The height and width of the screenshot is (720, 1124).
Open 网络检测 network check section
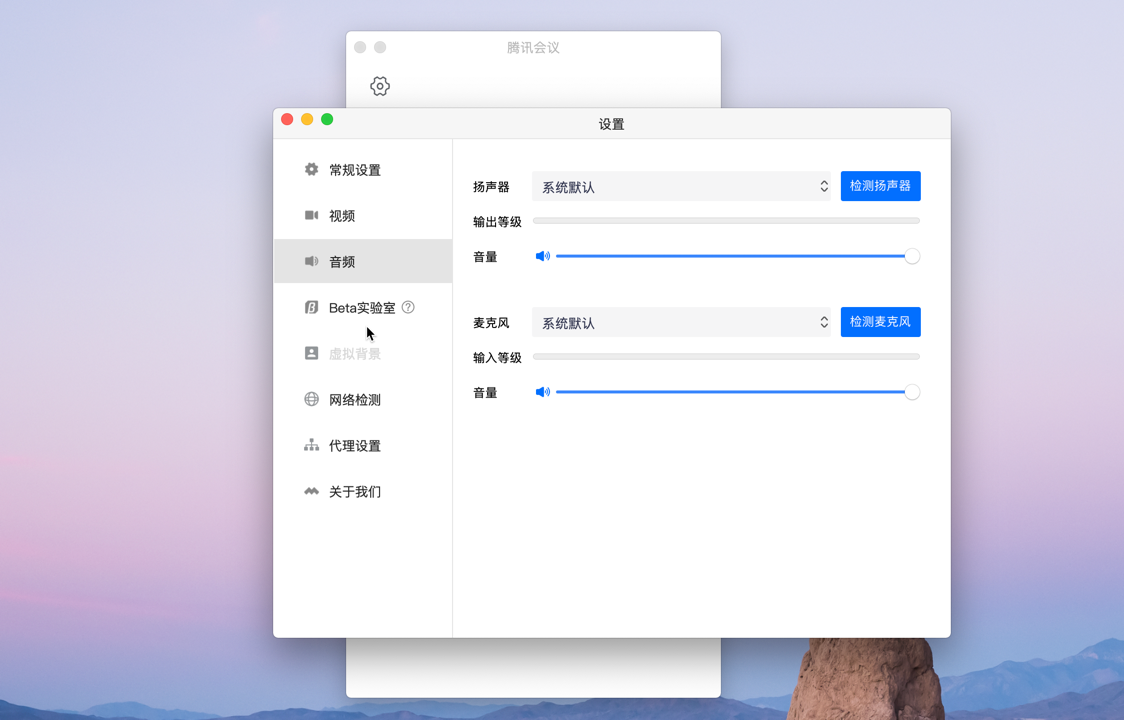(x=363, y=399)
